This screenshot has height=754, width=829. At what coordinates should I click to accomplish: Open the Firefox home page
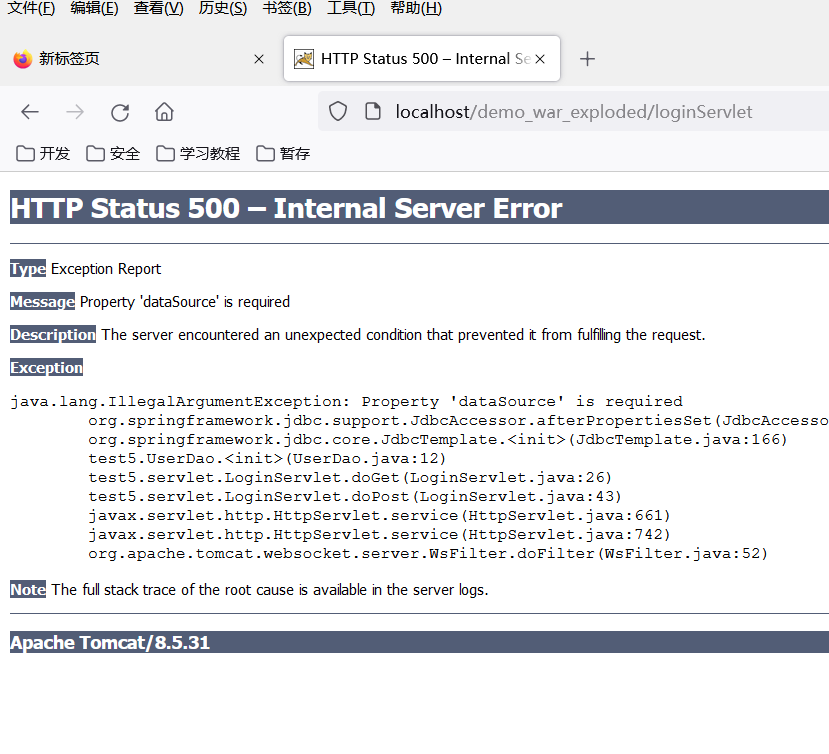point(164,112)
